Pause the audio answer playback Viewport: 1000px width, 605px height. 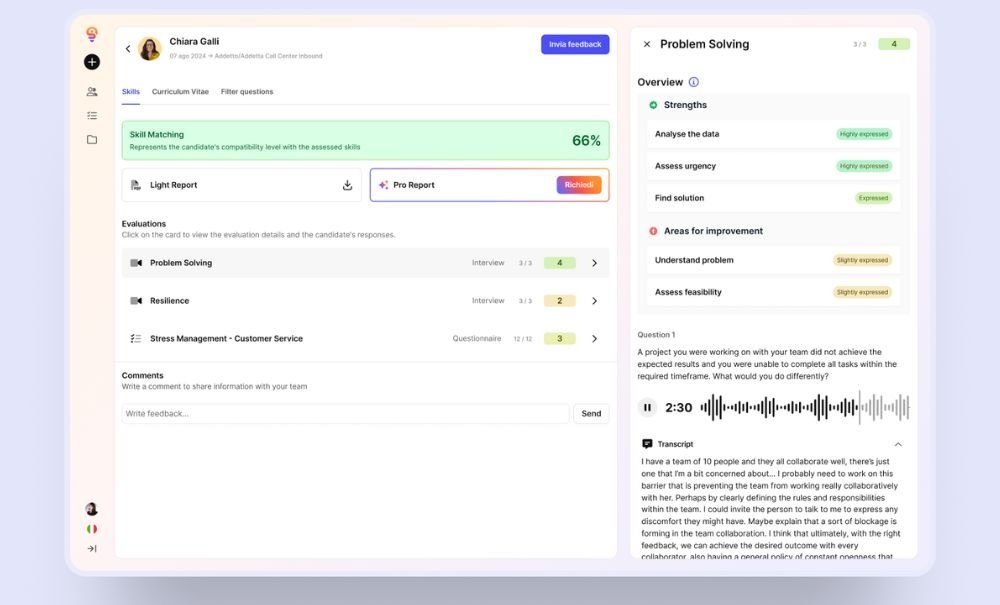648,407
